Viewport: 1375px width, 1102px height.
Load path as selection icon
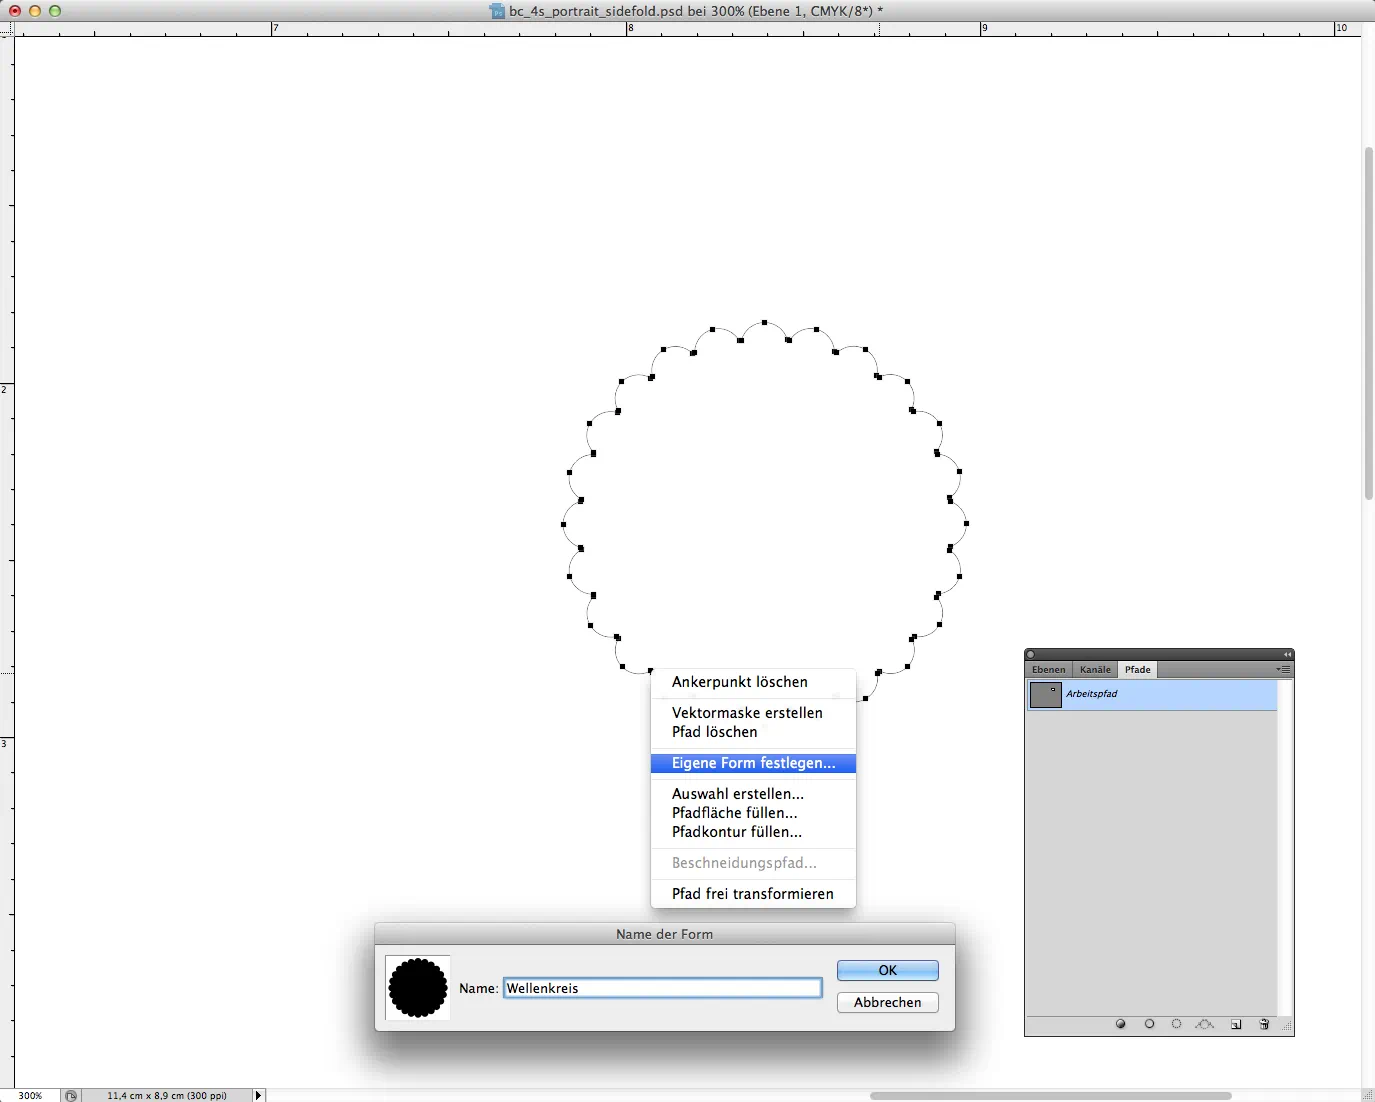(x=1177, y=1024)
